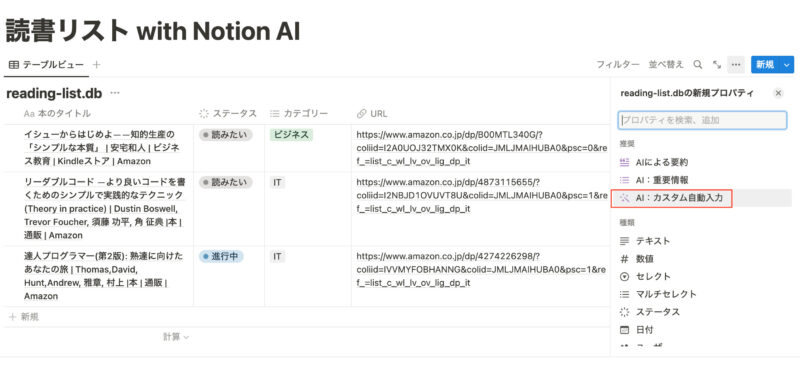Click the AI：重要情報 list icon
Viewport: 800px width, 371px height.
pos(624,180)
